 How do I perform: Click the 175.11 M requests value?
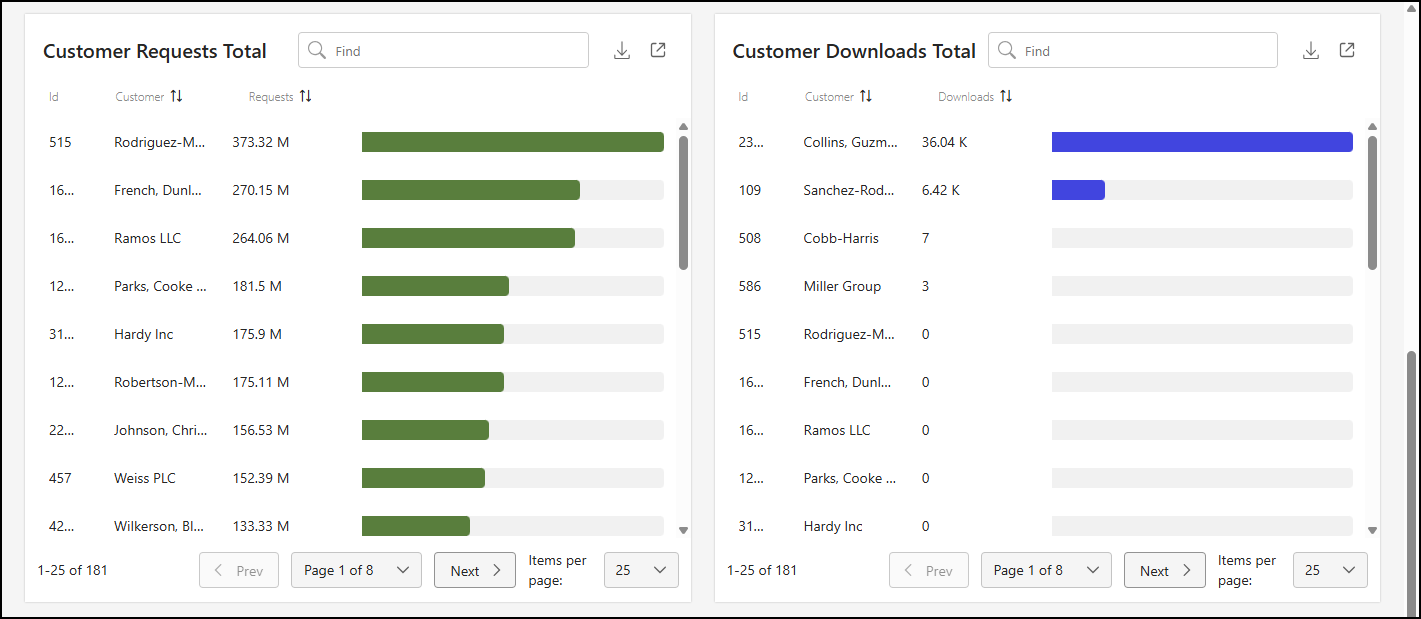point(261,382)
